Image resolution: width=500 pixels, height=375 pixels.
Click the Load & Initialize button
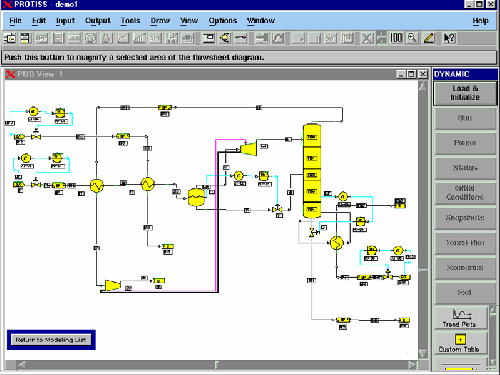pyautogui.click(x=465, y=93)
